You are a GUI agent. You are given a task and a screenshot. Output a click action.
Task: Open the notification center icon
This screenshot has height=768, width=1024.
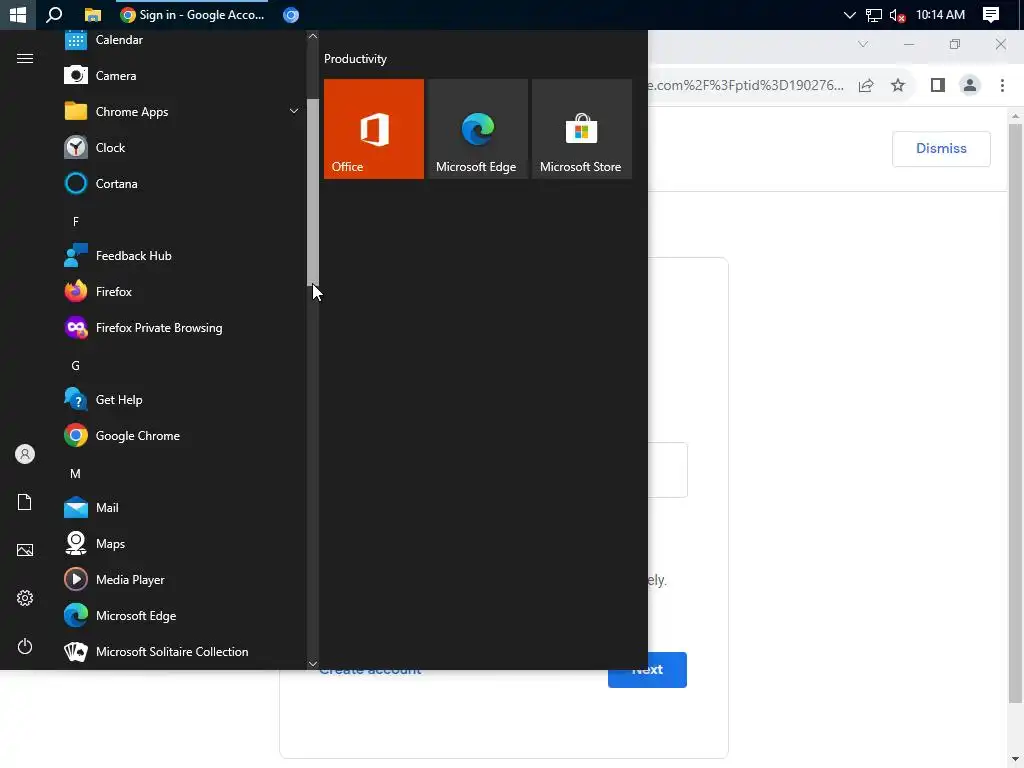pyautogui.click(x=991, y=14)
